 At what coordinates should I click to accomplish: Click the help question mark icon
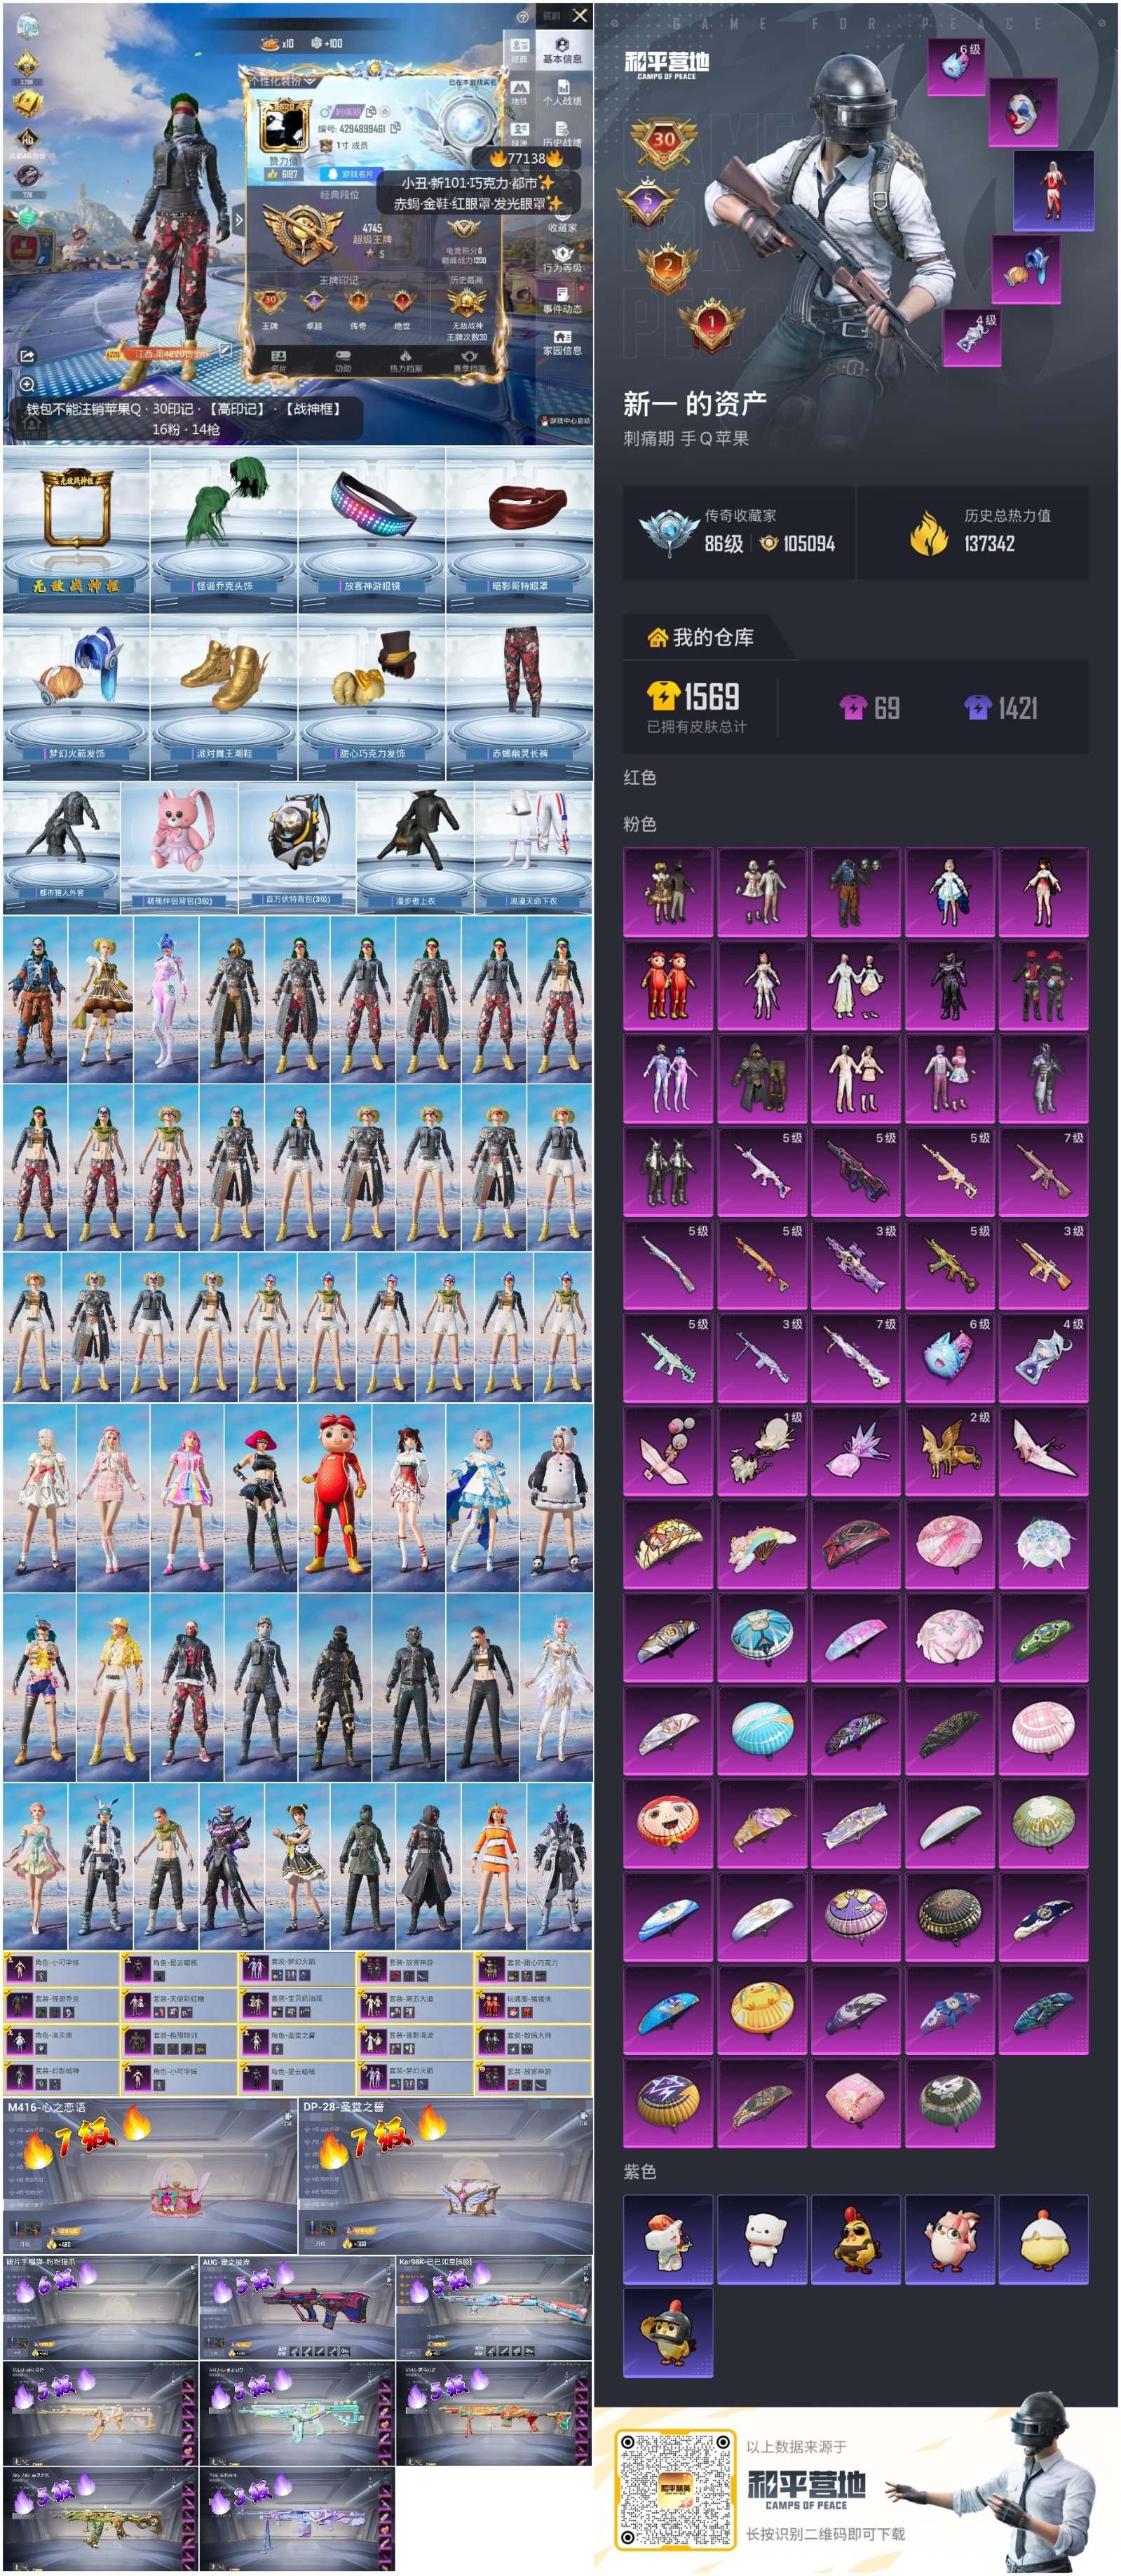pyautogui.click(x=522, y=17)
